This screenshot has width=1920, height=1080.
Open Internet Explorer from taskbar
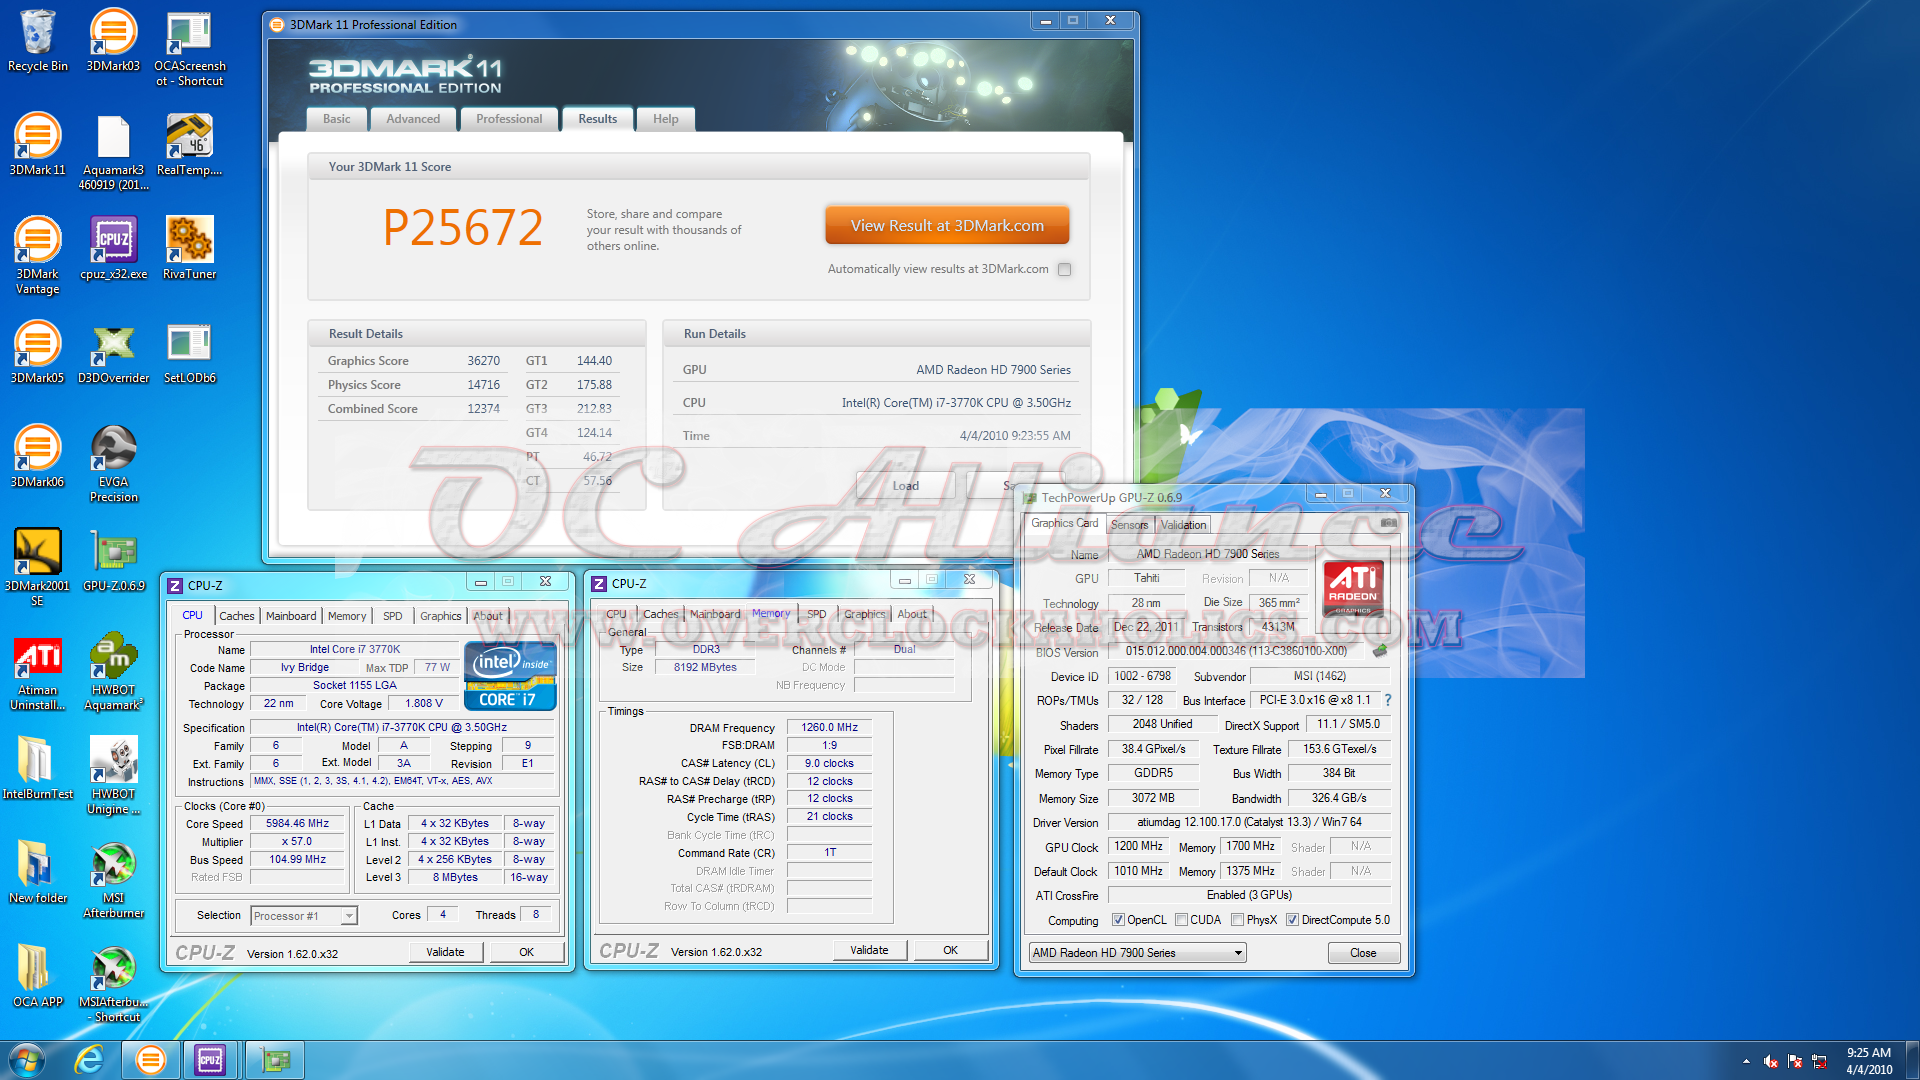click(x=90, y=1060)
